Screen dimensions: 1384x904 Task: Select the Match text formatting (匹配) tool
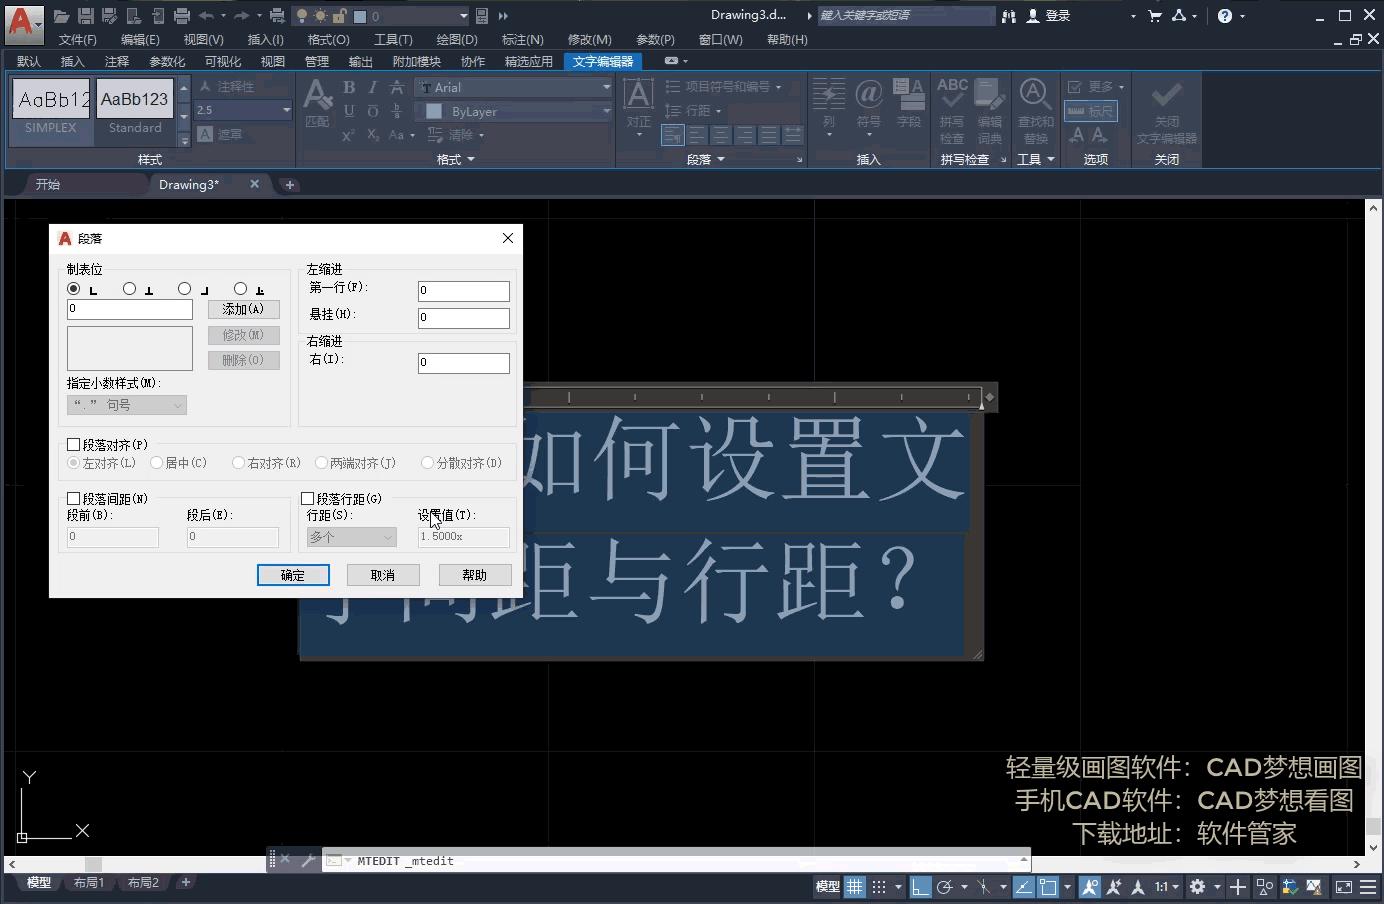coord(317,103)
